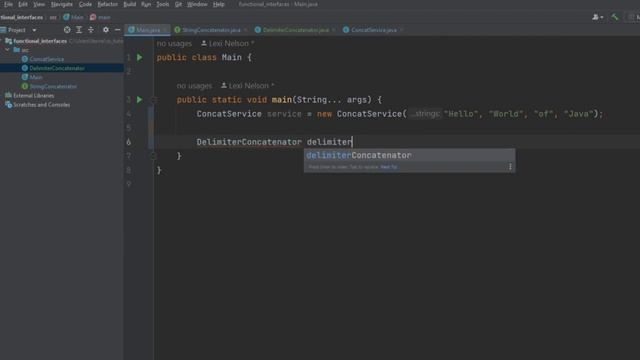Open completion popup more options icon

[x=510, y=167]
